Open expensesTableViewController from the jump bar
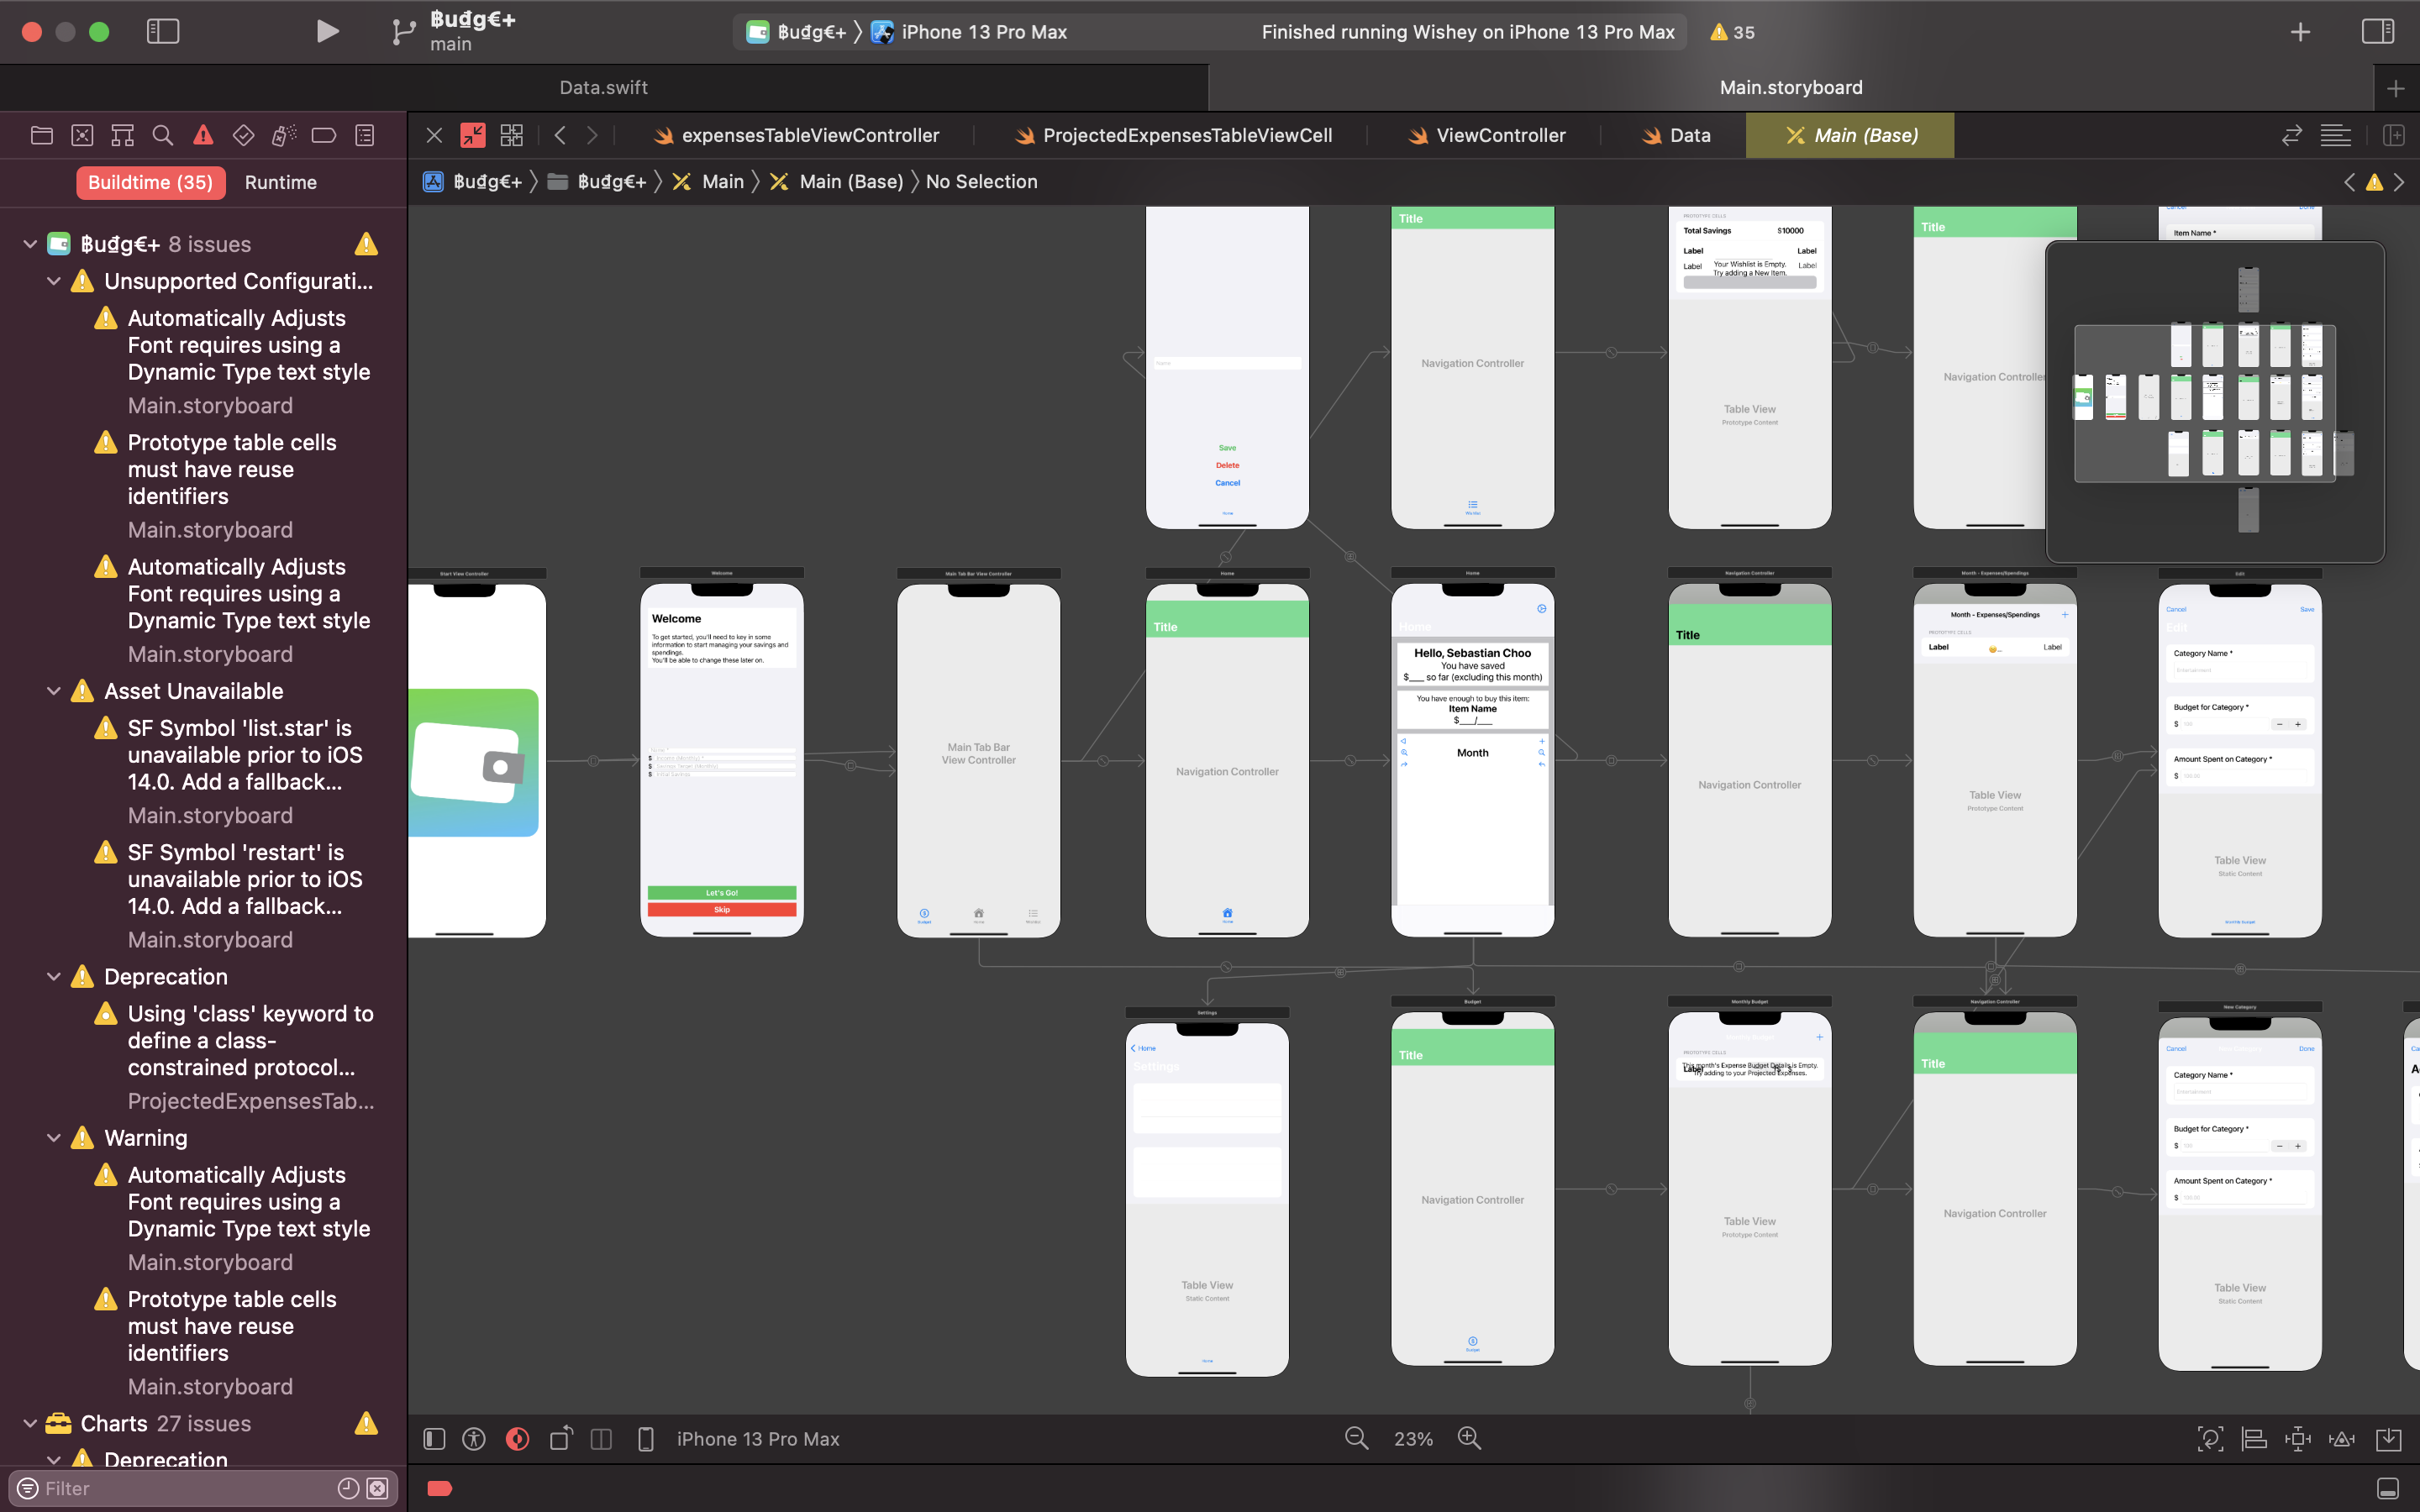Viewport: 2420px width, 1512px height. point(809,135)
